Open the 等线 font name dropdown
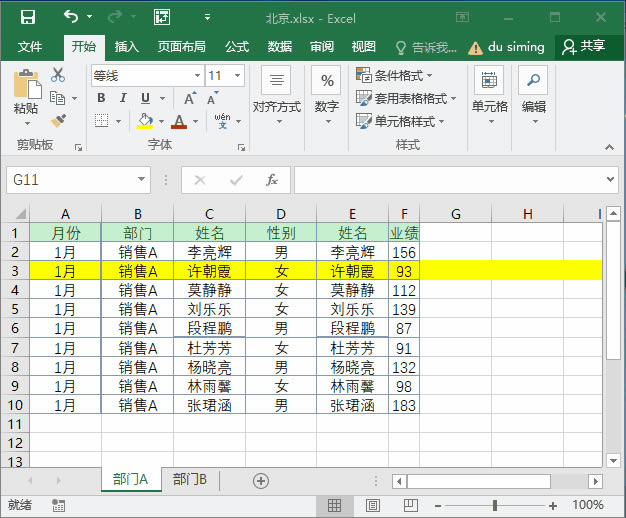The height and width of the screenshot is (518, 626). [197, 75]
